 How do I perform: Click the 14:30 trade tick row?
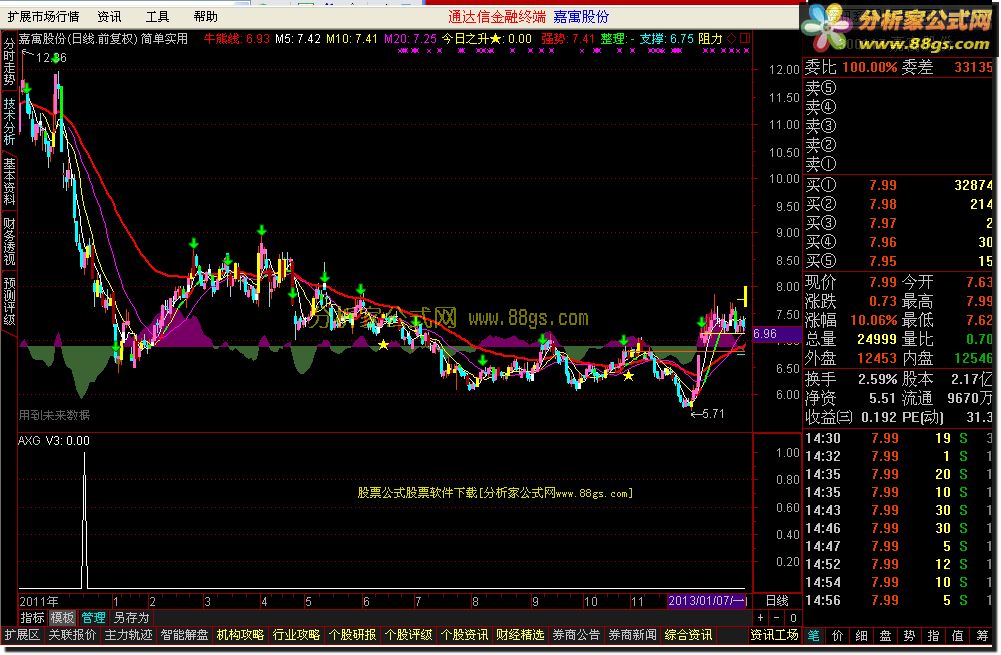[899, 438]
